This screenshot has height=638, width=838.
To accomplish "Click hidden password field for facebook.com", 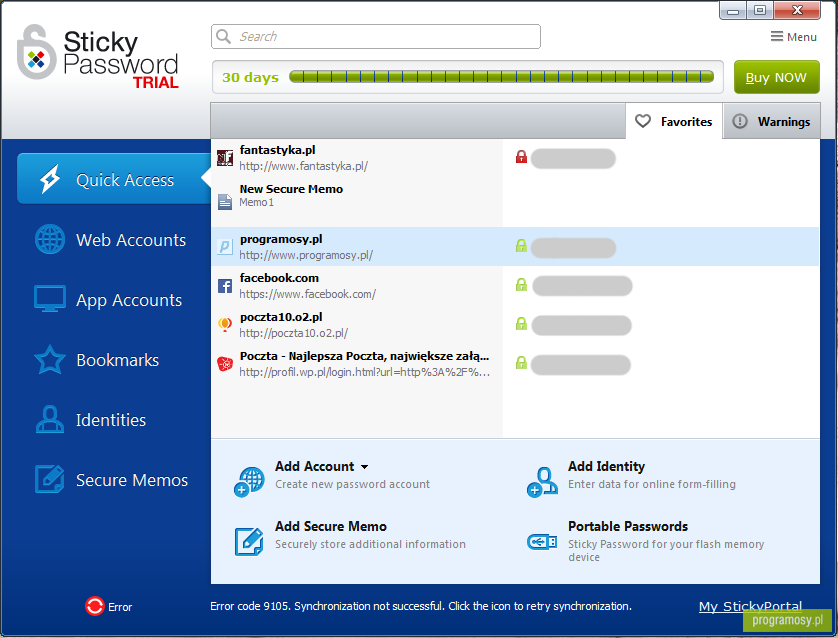I will (x=582, y=286).
